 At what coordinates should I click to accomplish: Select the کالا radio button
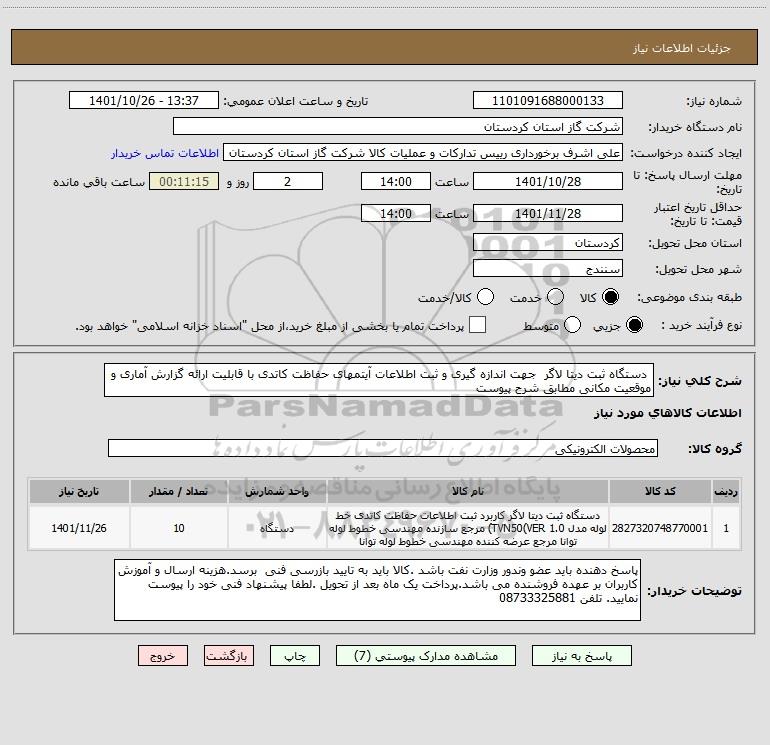tap(610, 297)
